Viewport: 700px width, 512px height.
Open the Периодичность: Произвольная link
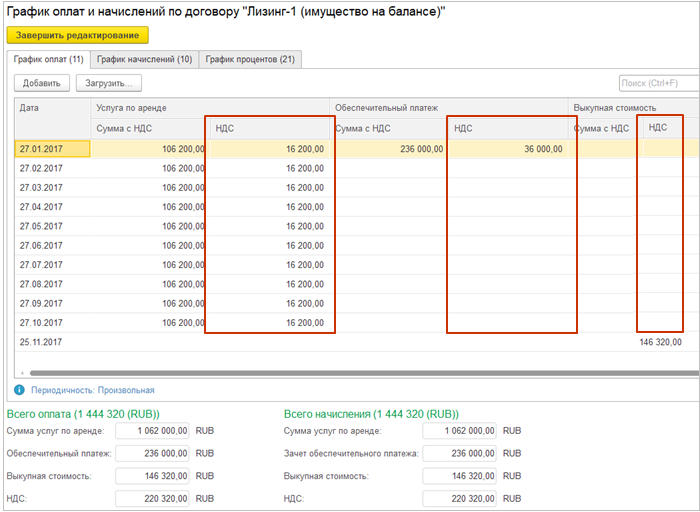click(x=92, y=390)
